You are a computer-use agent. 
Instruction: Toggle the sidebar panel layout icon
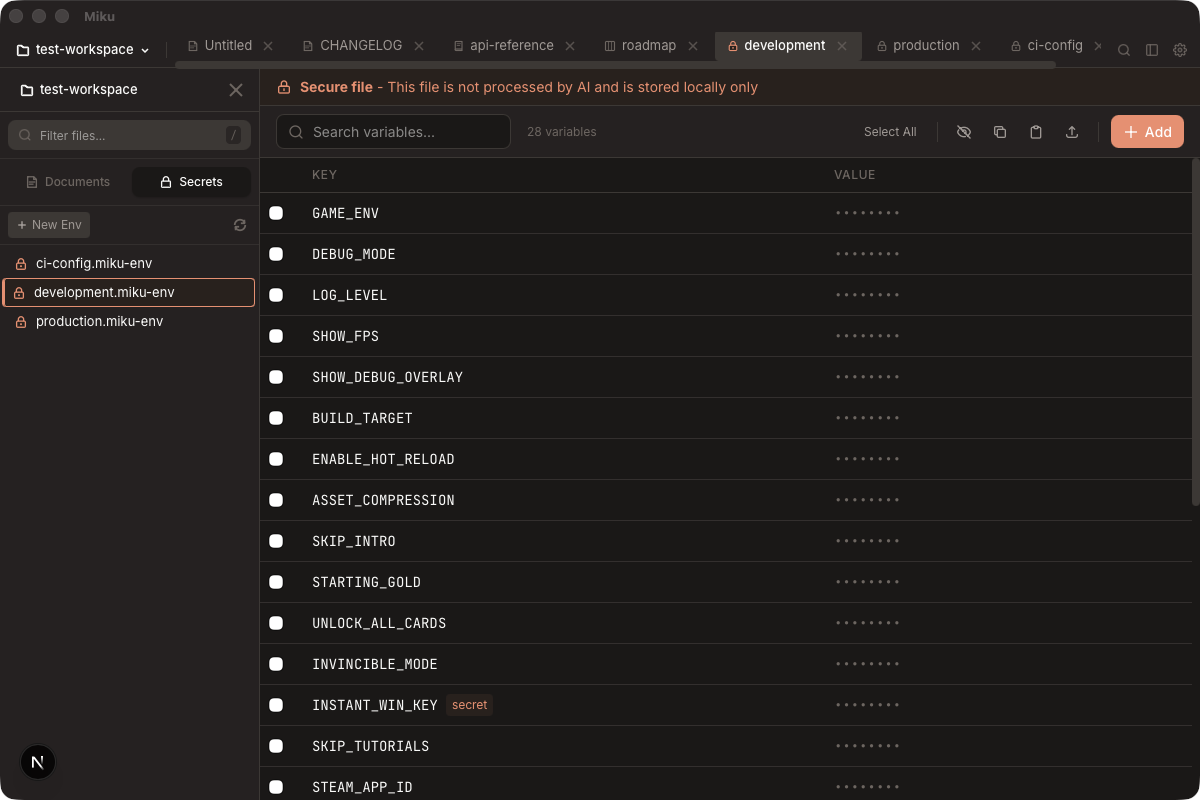[1152, 49]
